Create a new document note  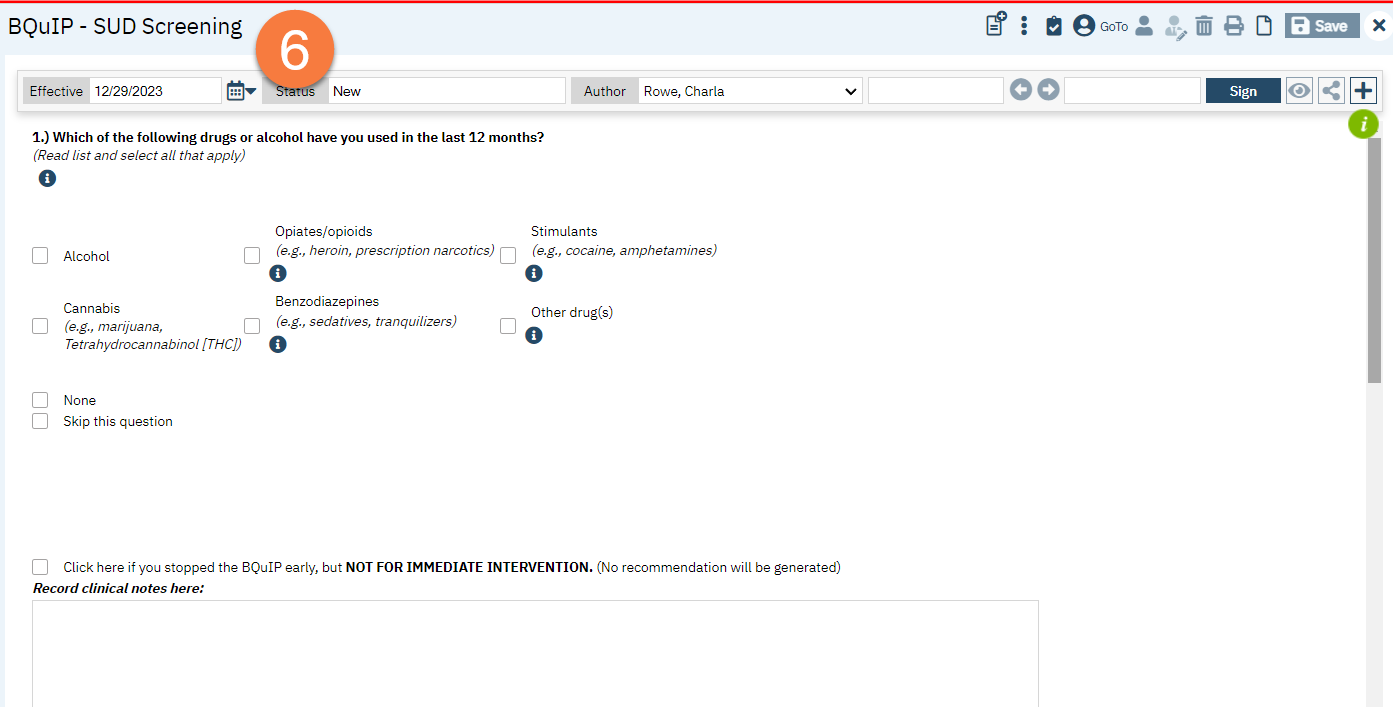(994, 25)
